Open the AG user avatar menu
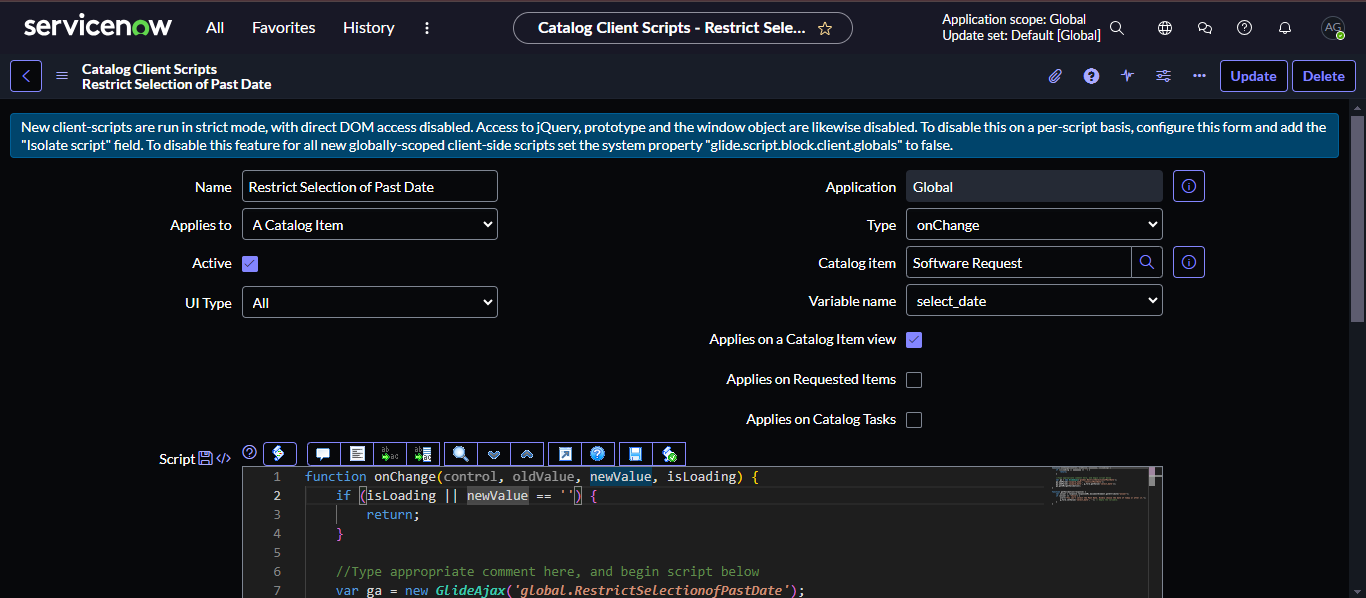Image resolution: width=1366 pixels, height=598 pixels. point(1333,28)
